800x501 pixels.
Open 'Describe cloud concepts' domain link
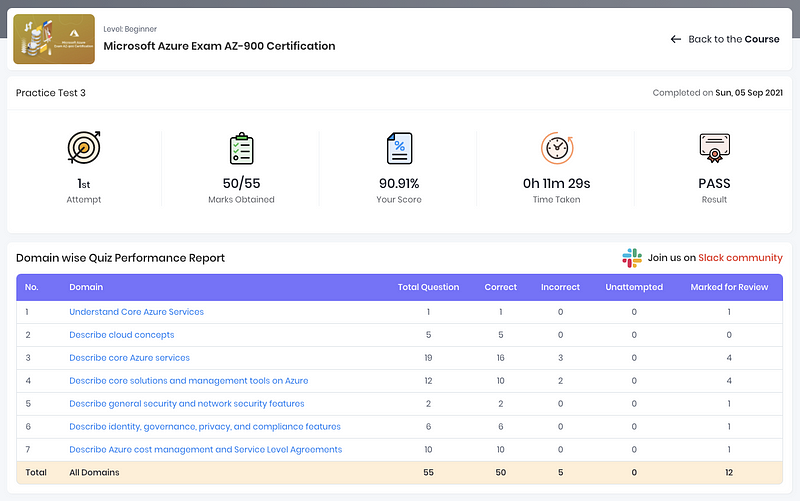[121, 335]
